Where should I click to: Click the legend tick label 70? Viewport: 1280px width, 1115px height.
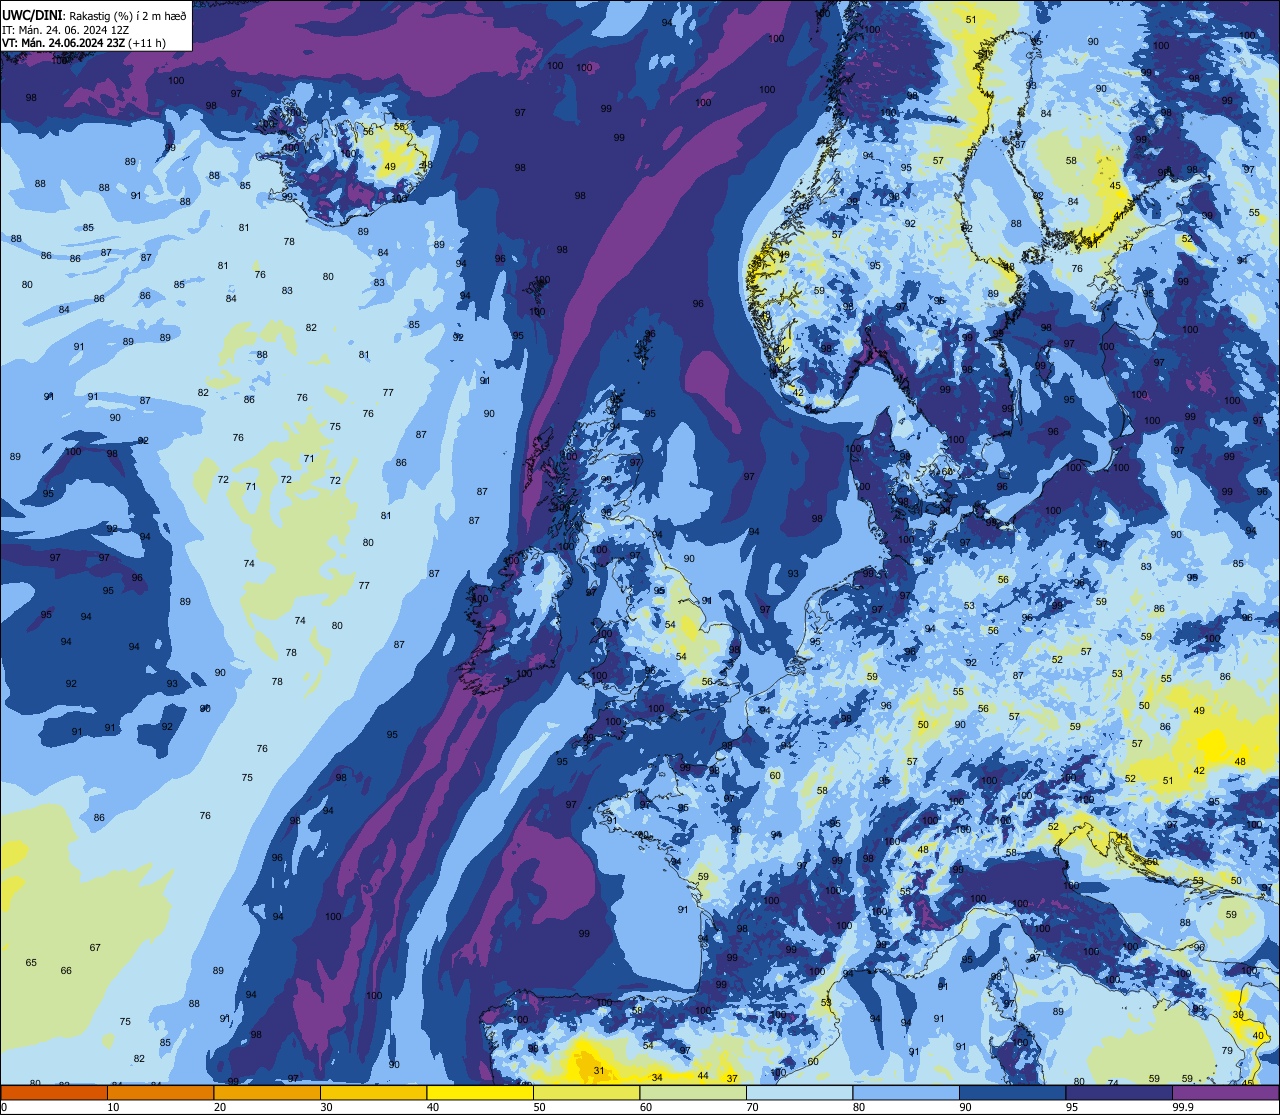[752, 1107]
